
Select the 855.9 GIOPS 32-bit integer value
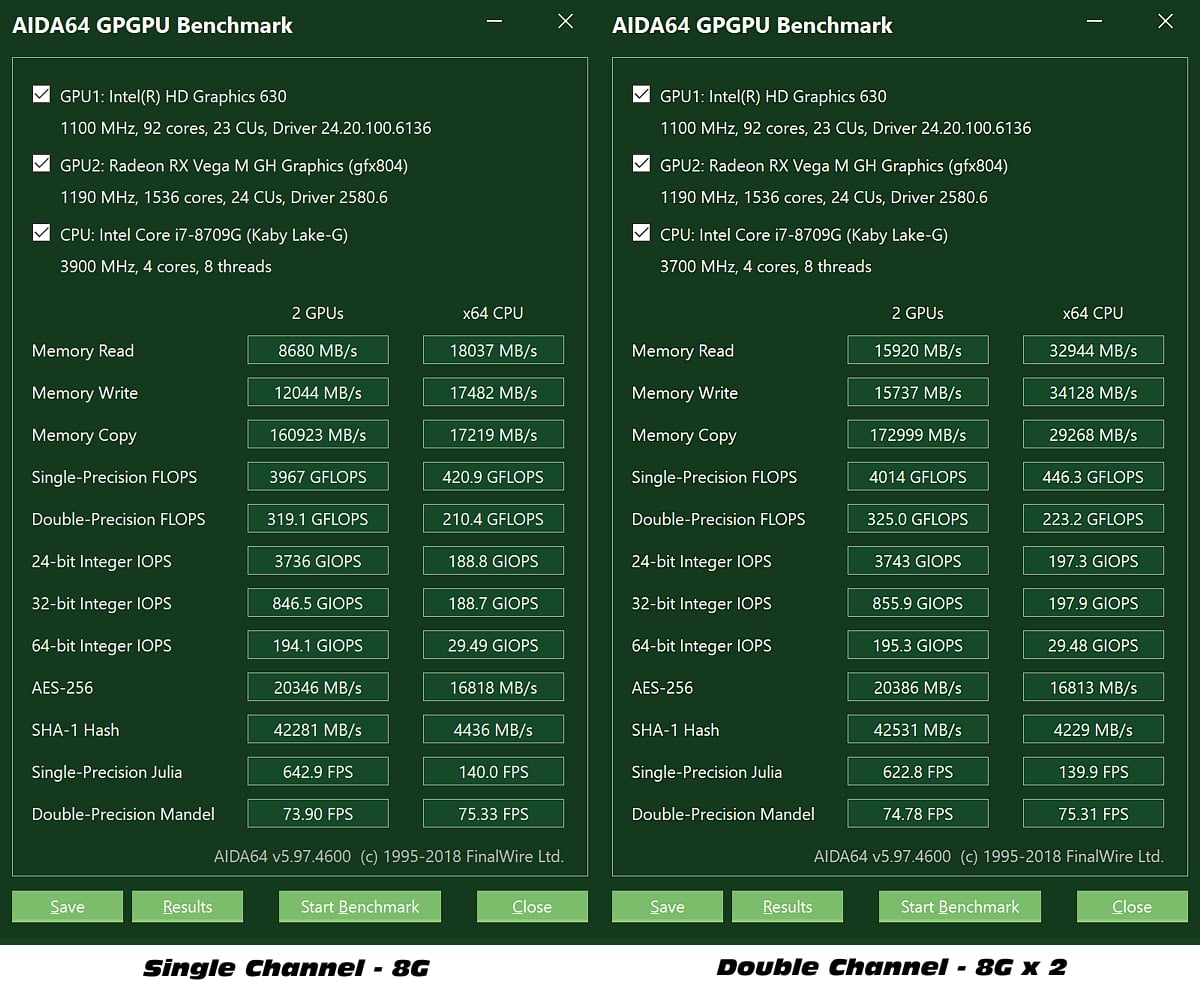[918, 602]
